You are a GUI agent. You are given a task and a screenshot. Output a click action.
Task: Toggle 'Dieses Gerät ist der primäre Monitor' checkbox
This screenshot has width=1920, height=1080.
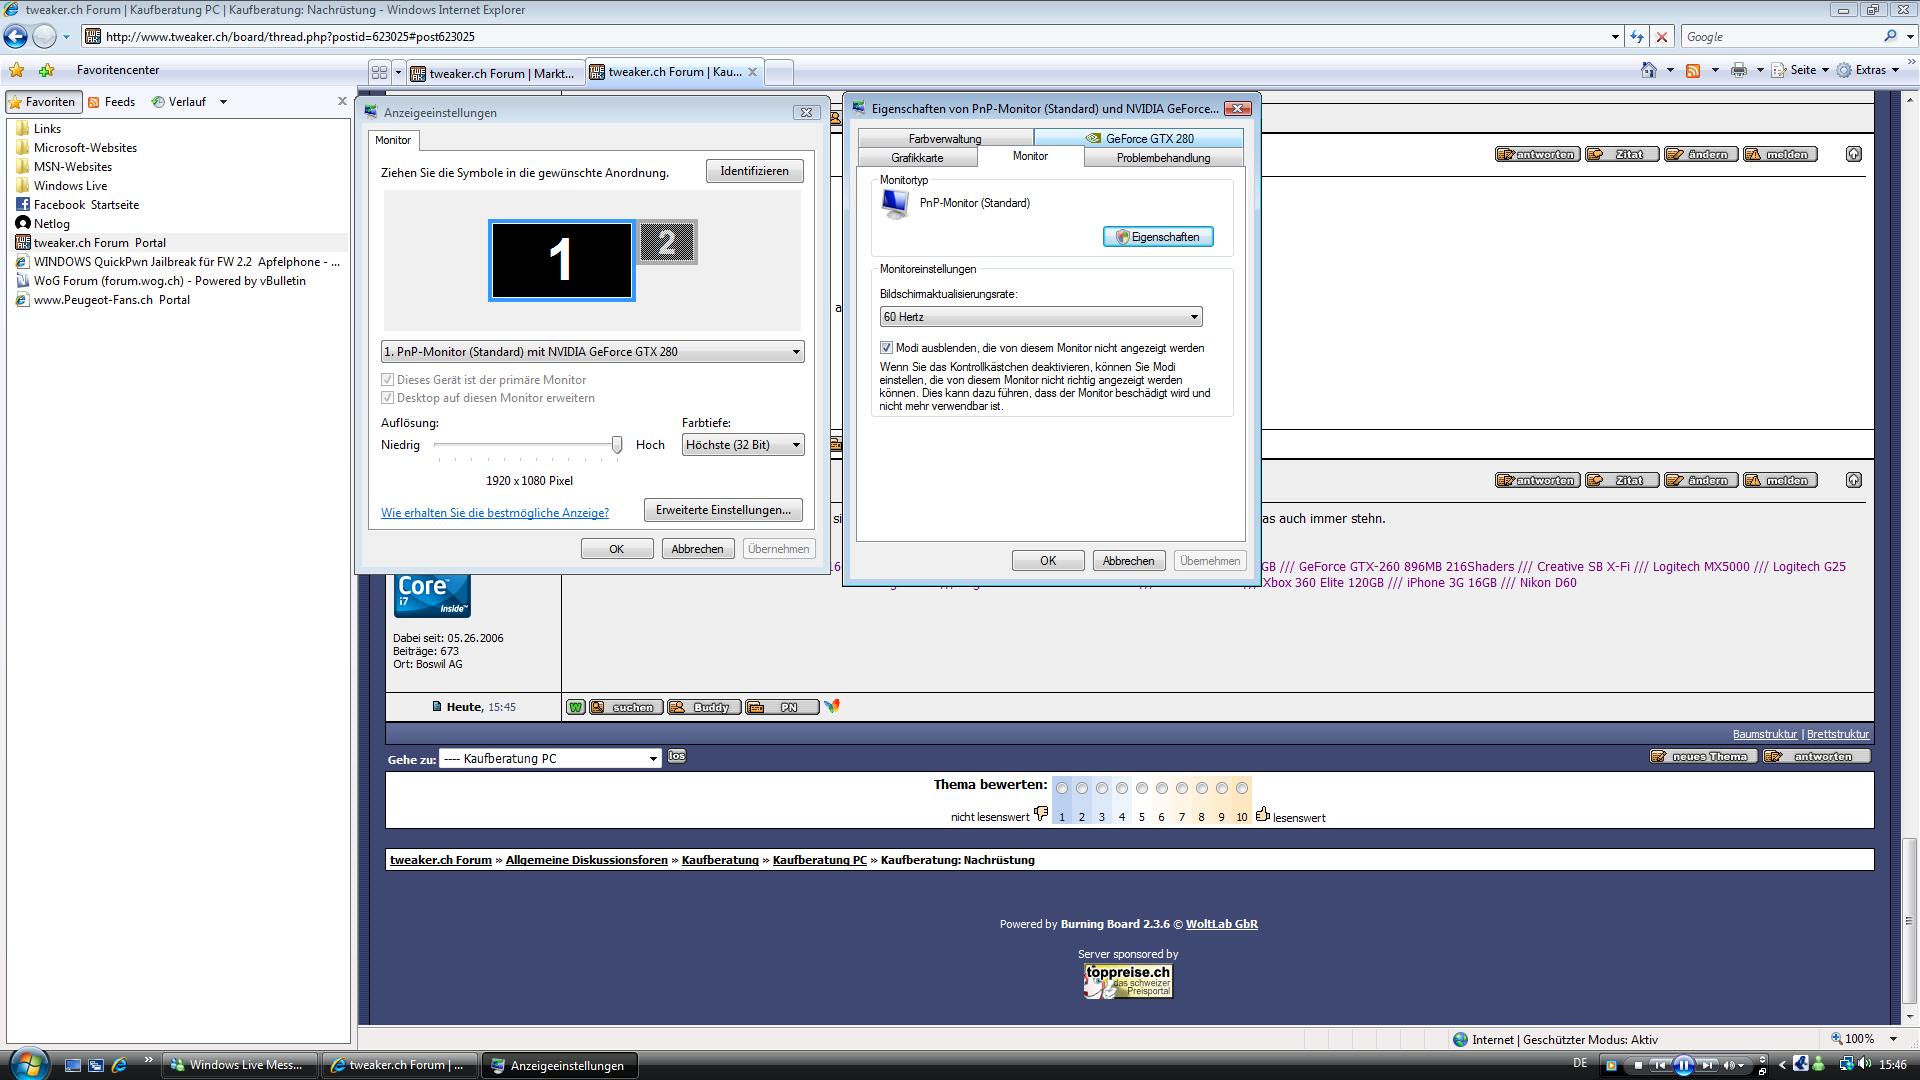coord(387,380)
